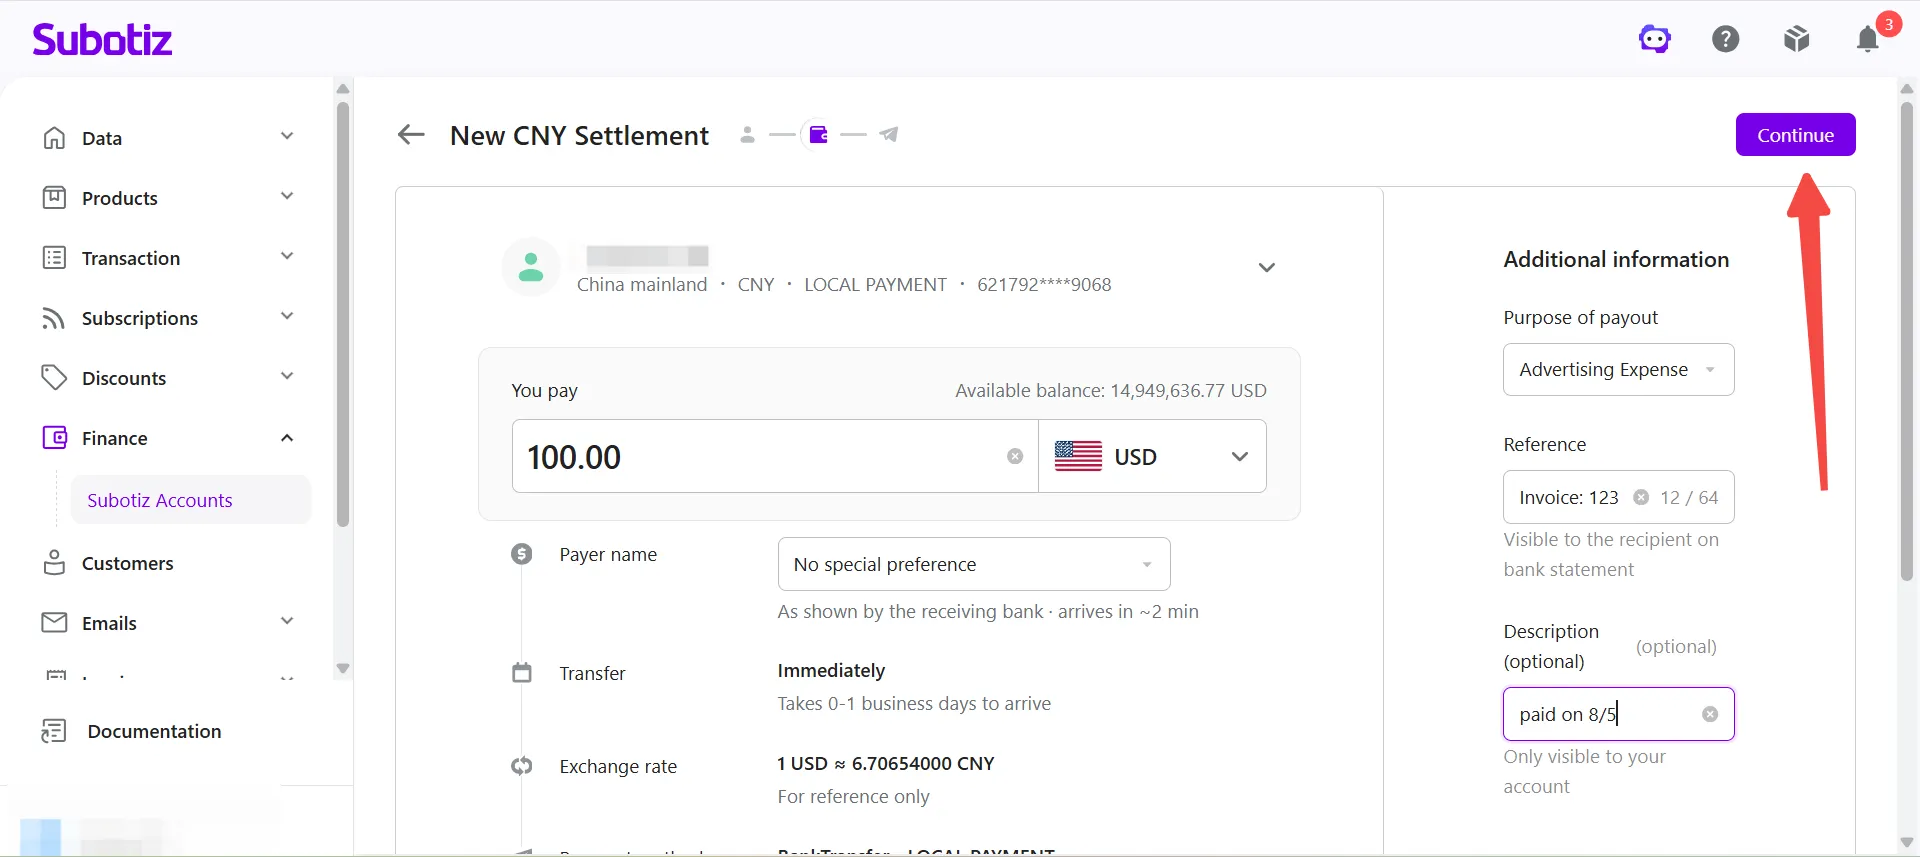
Task: Open the USD currency dropdown
Action: 1152,456
